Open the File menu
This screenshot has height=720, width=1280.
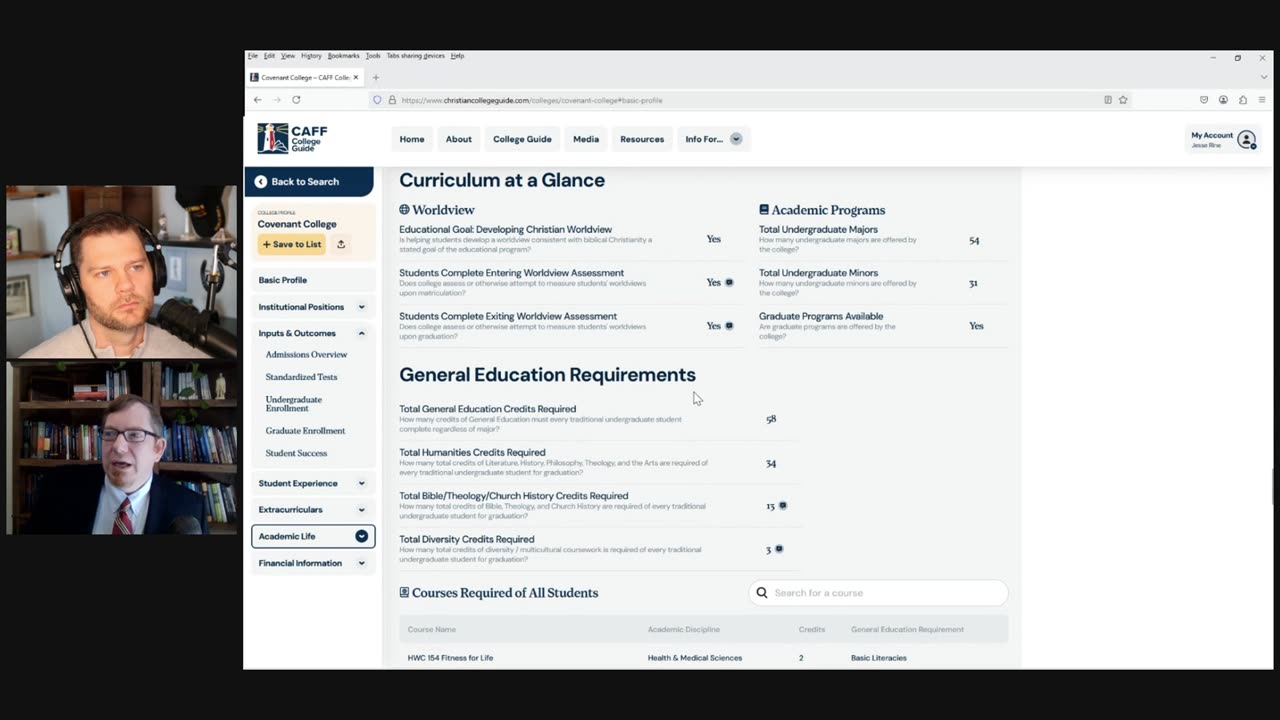(253, 56)
